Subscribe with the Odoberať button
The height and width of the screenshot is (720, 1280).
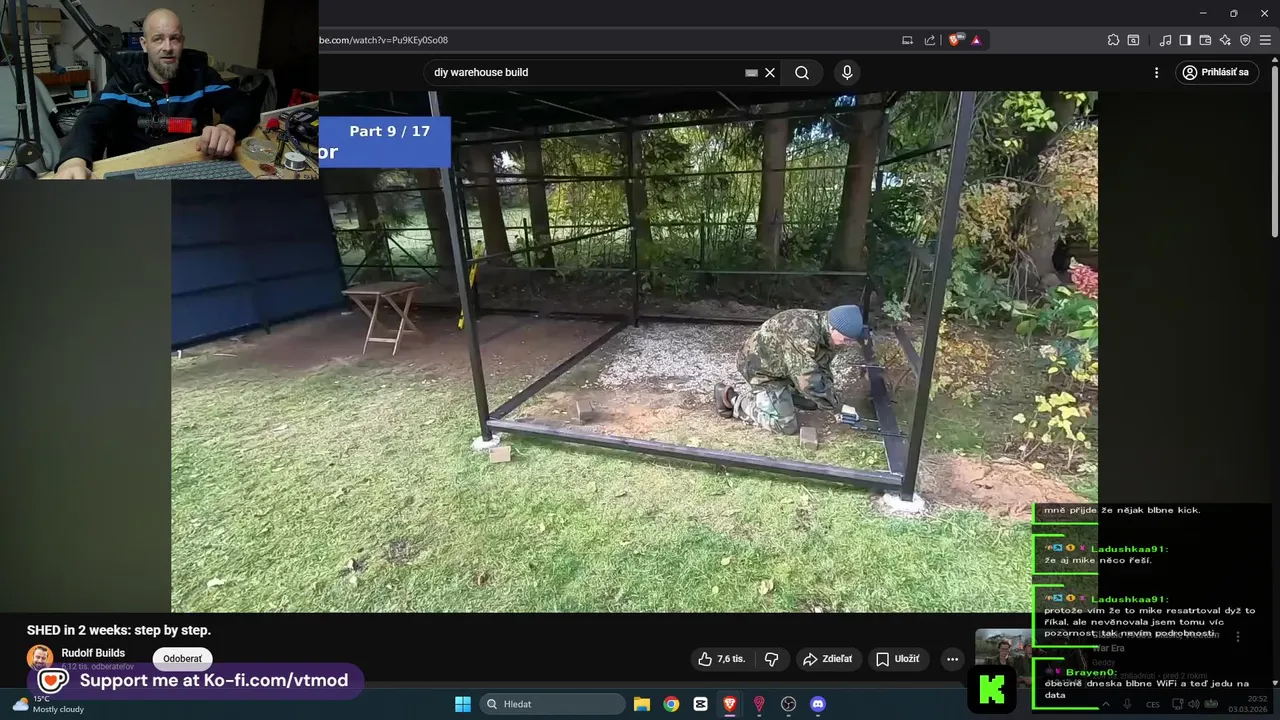(x=182, y=659)
